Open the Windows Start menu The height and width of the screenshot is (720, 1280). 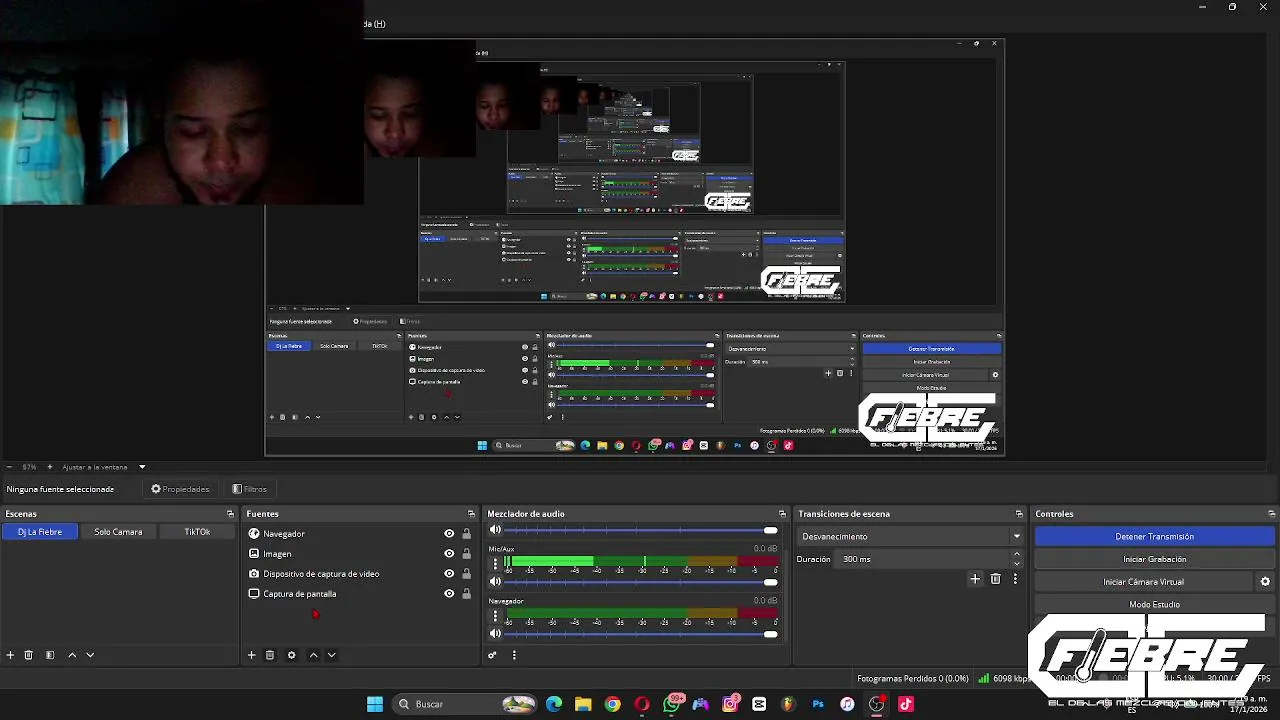375,704
